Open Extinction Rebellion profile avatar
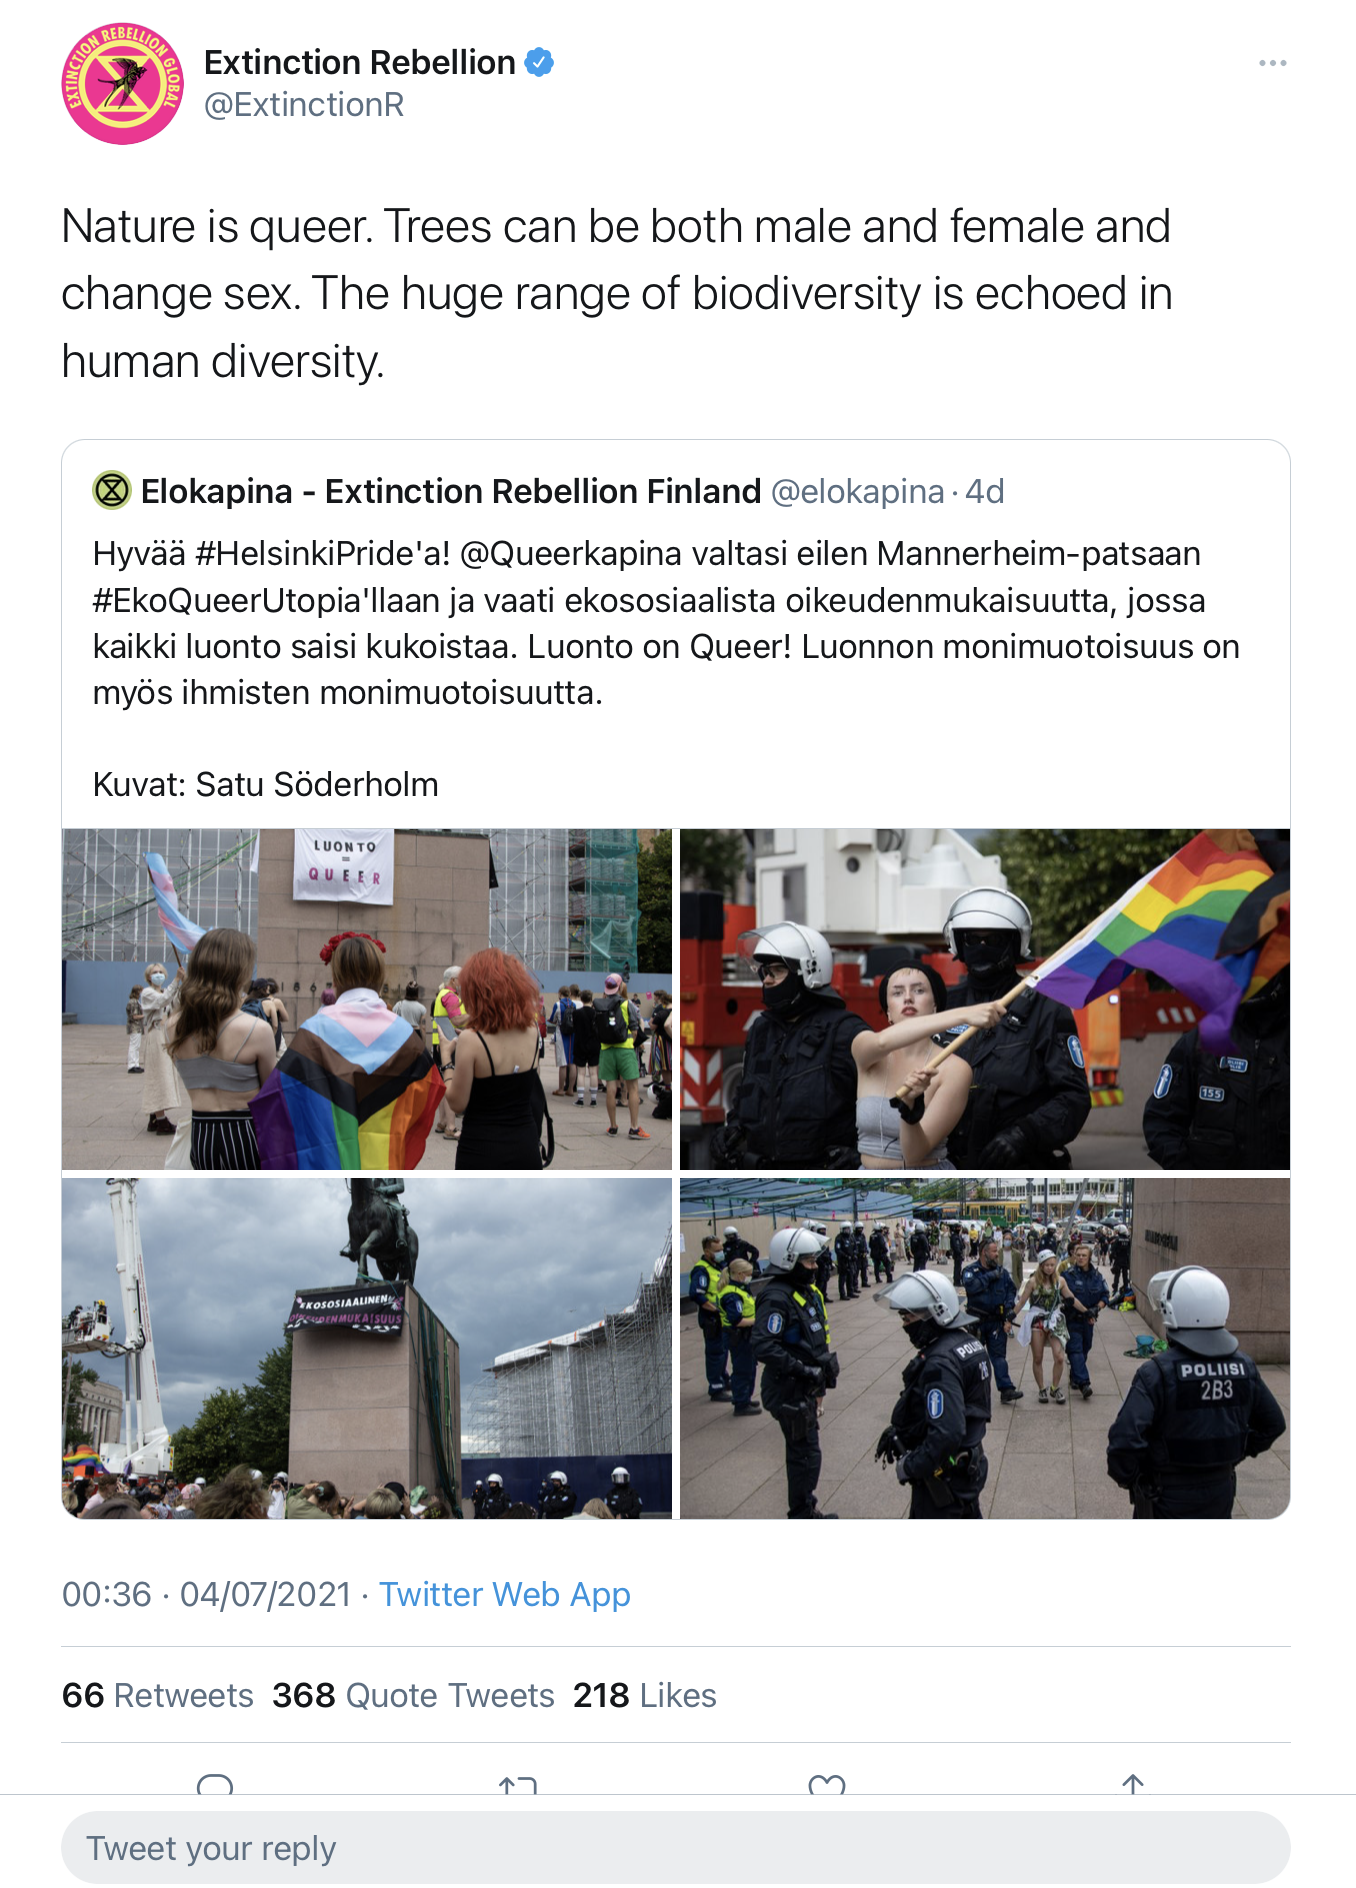 pyautogui.click(x=123, y=84)
